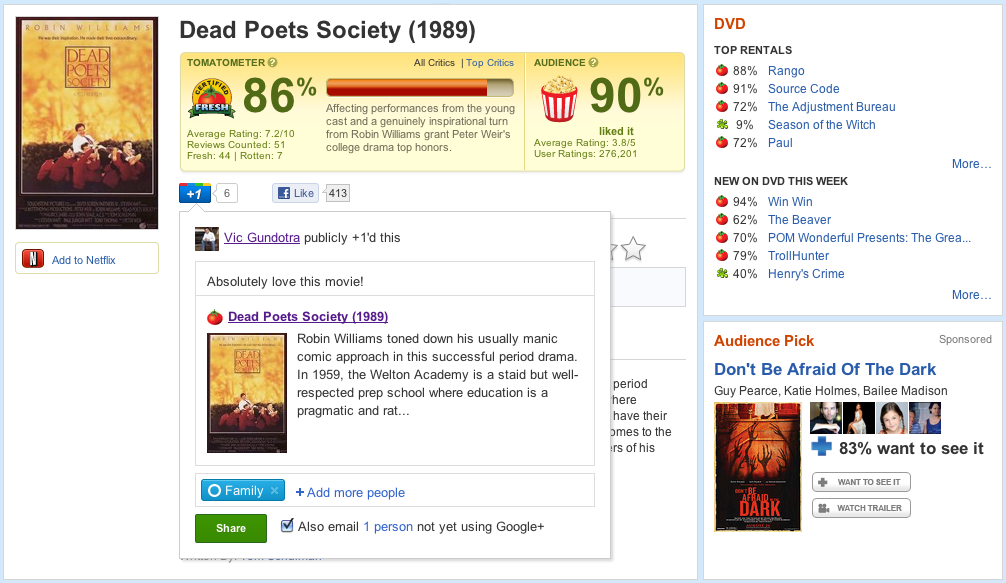This screenshot has width=1006, height=583.
Task: Click the rightmost rating star
Action: click(633, 249)
